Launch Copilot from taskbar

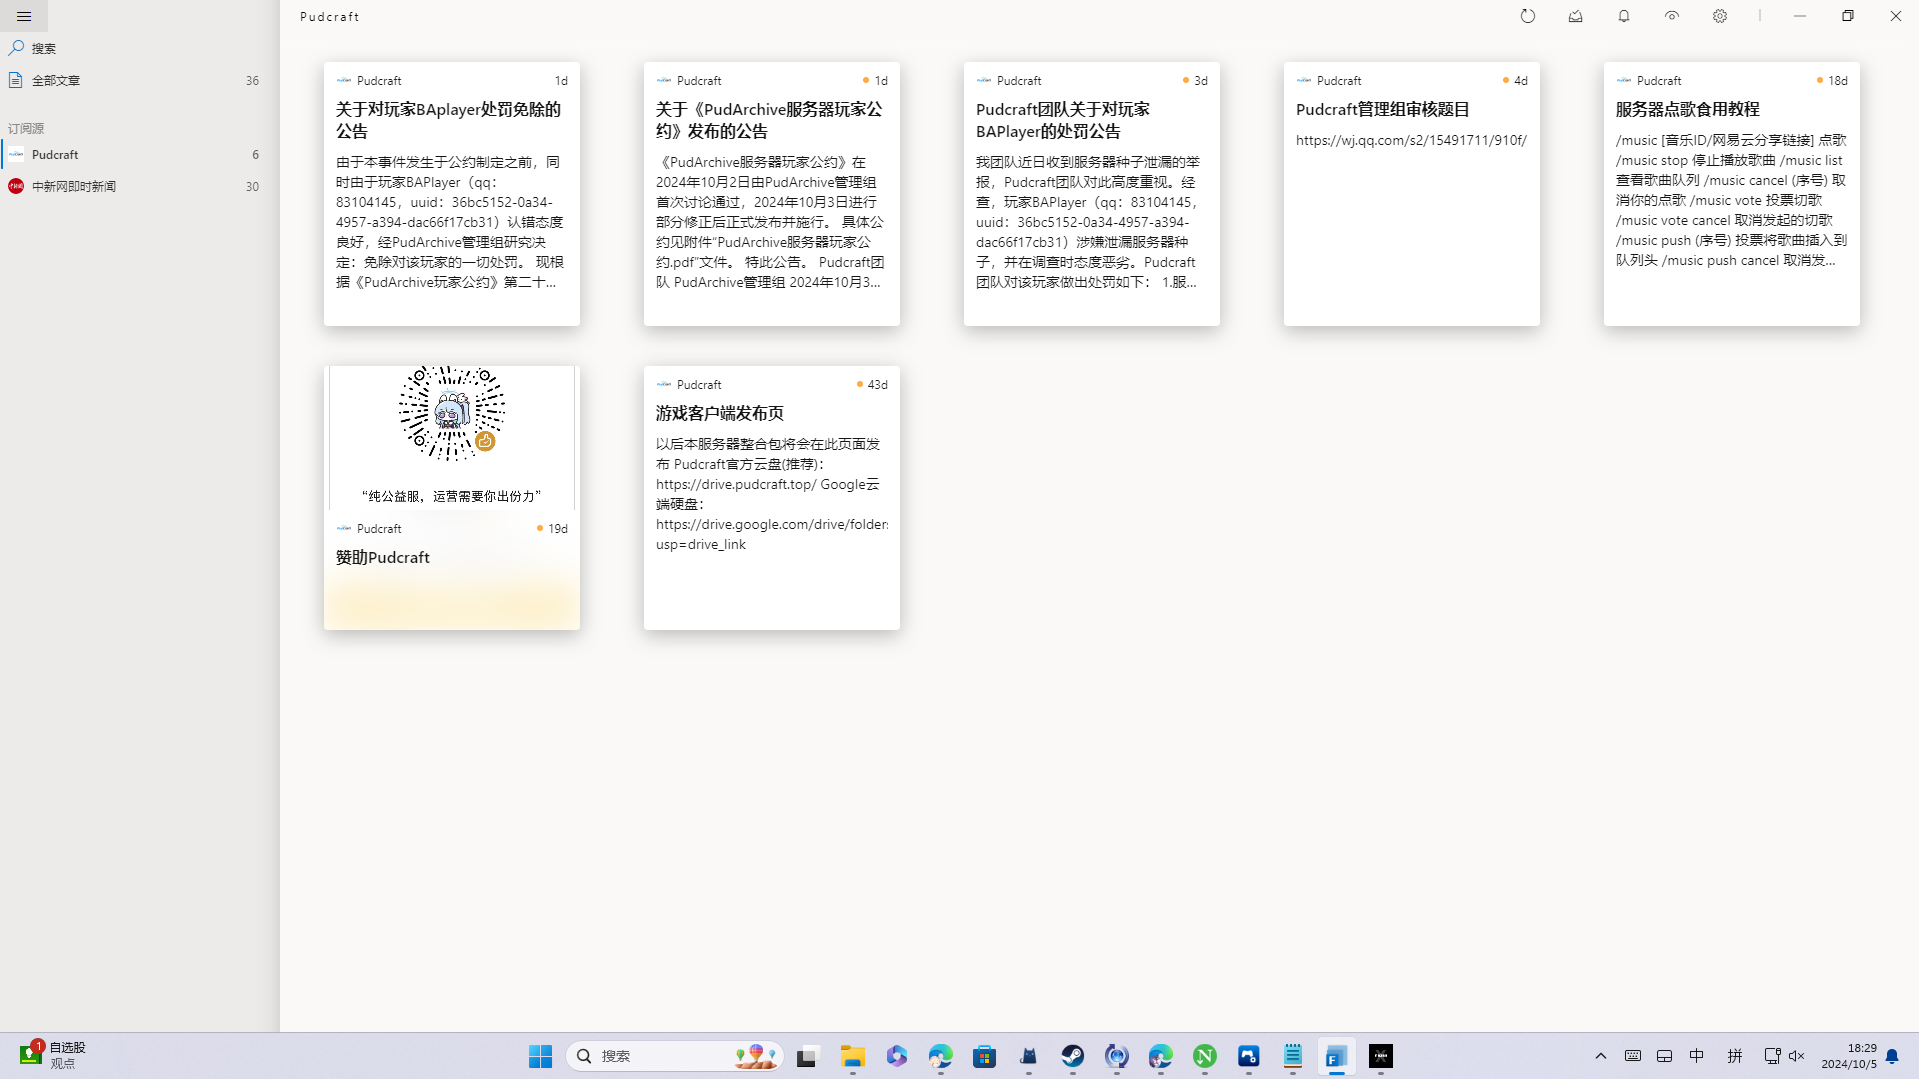point(896,1056)
